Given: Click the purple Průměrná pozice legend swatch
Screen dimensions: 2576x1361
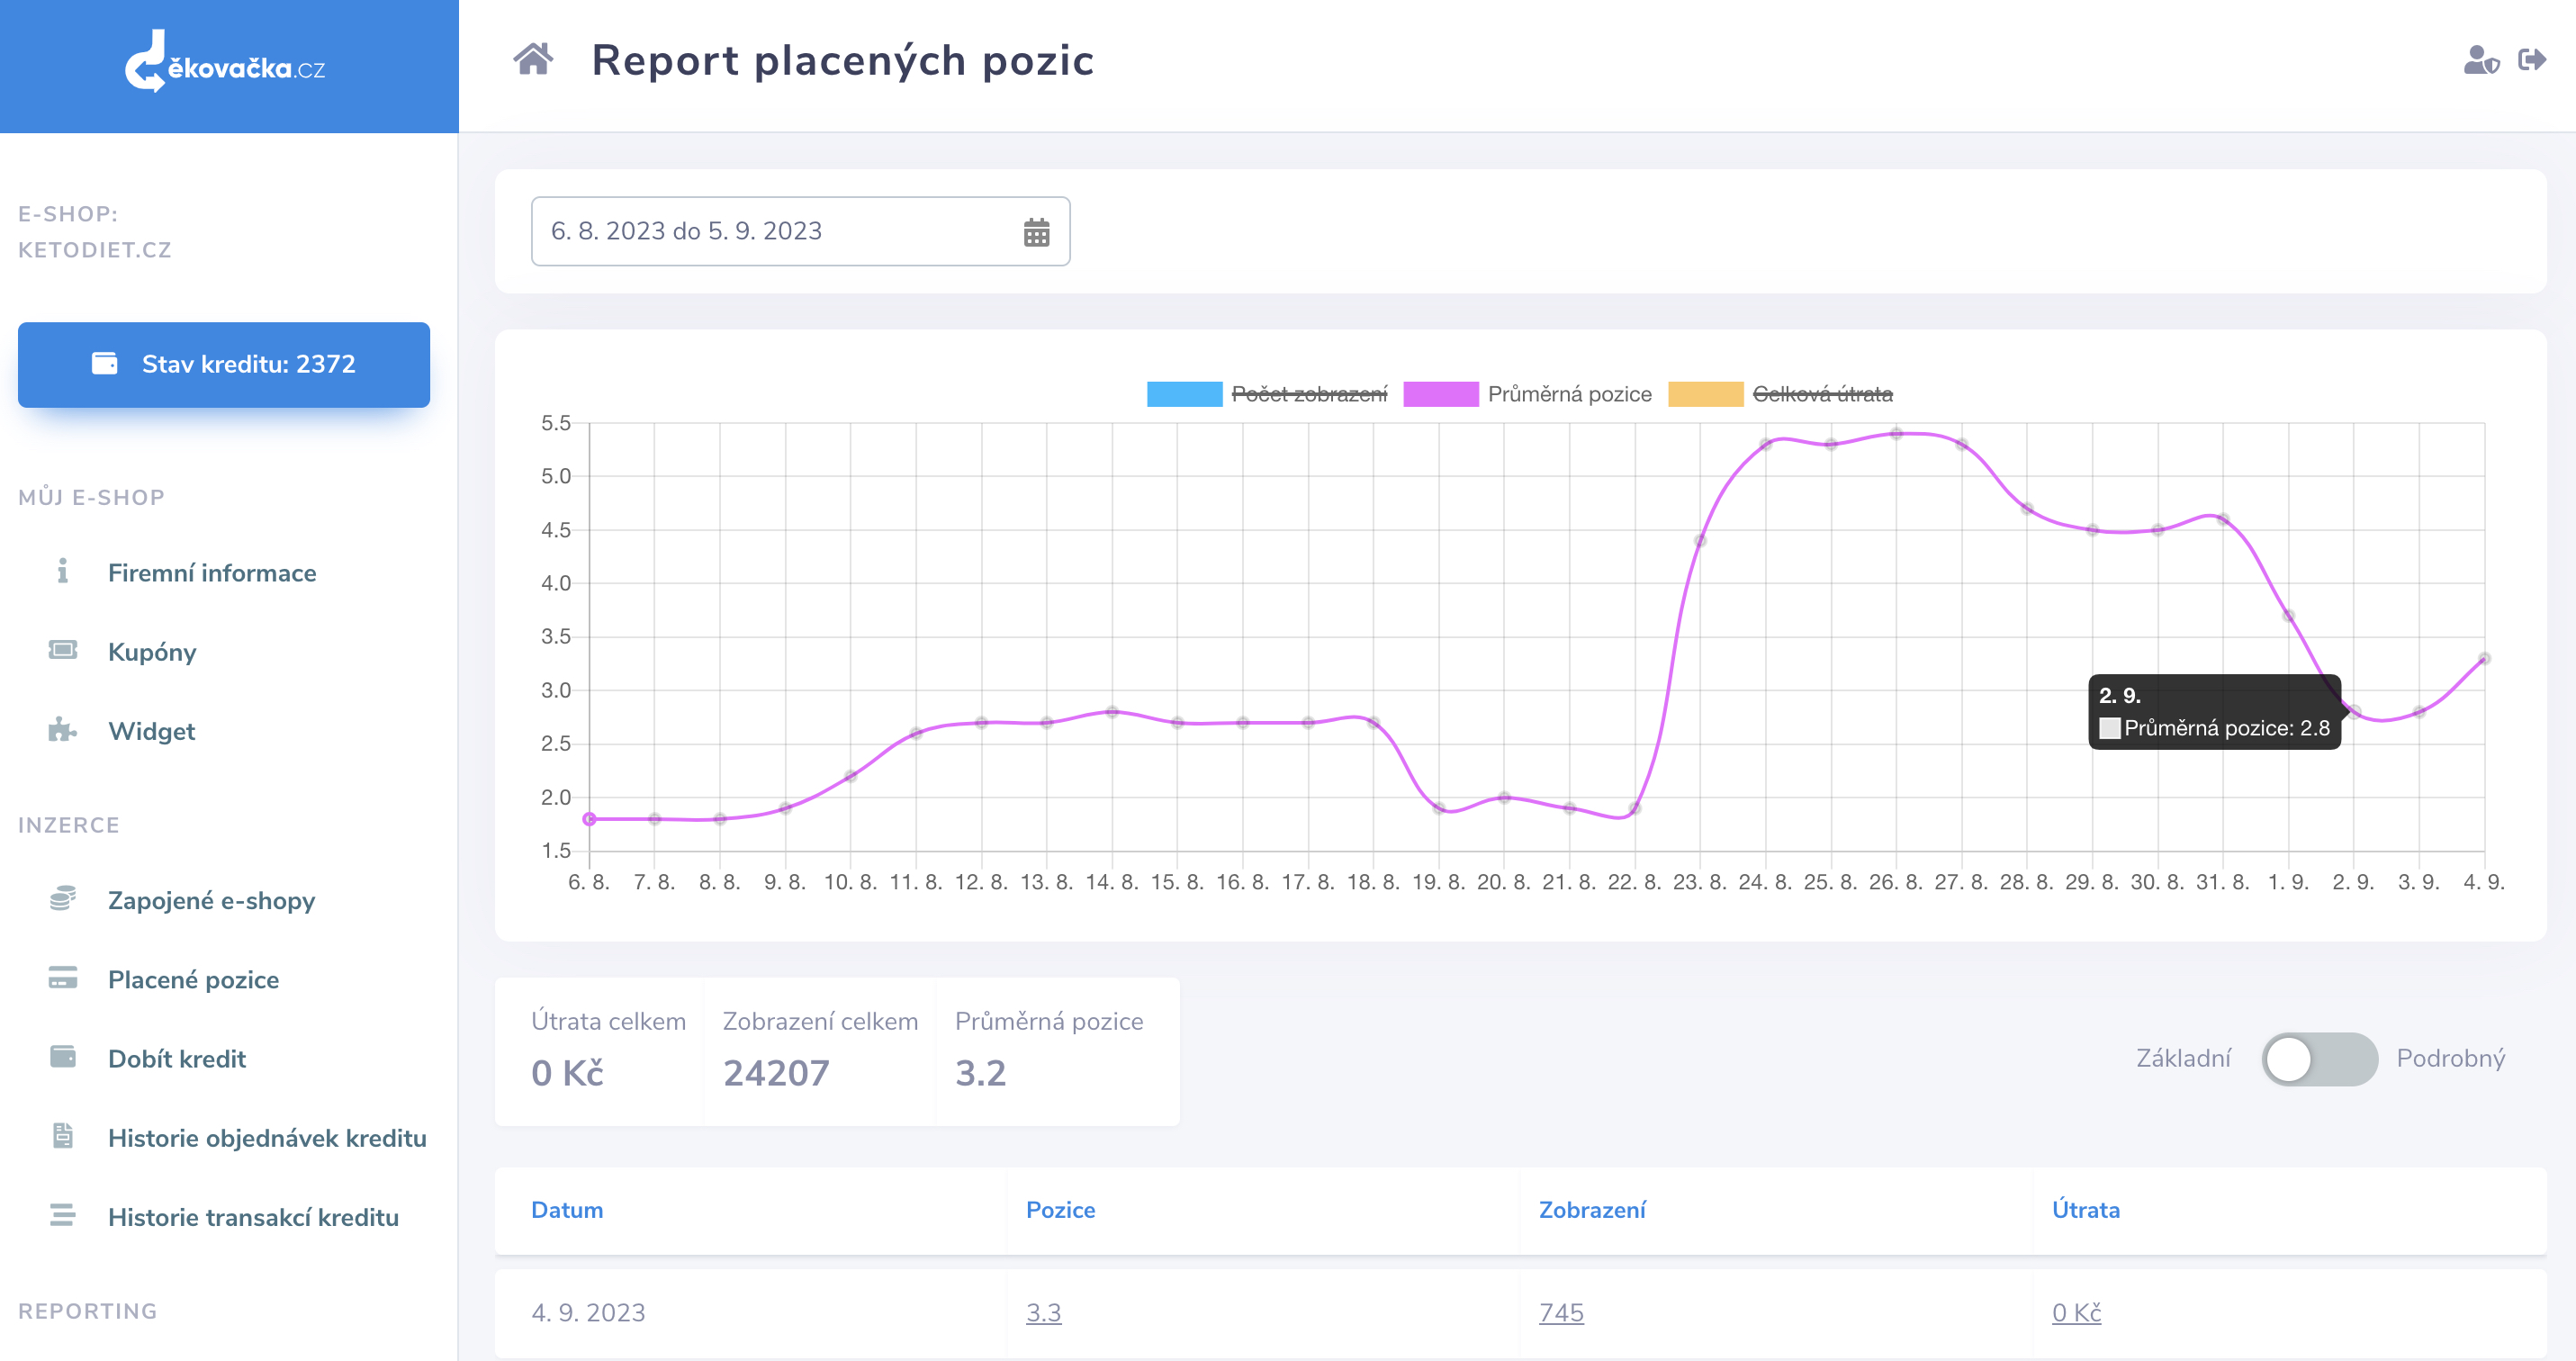Looking at the screenshot, I should pyautogui.click(x=1440, y=394).
